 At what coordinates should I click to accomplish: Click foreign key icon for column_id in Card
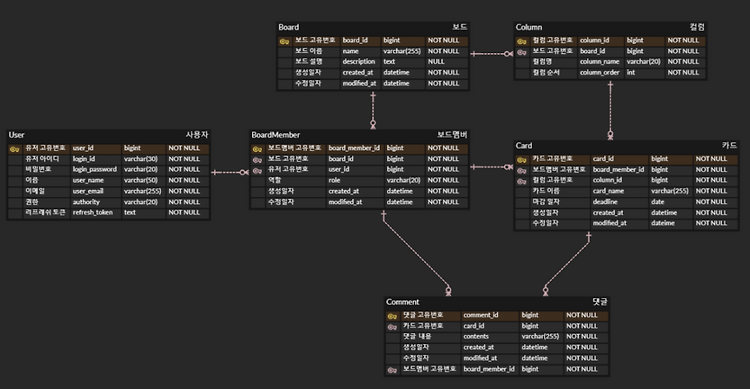tap(521, 181)
